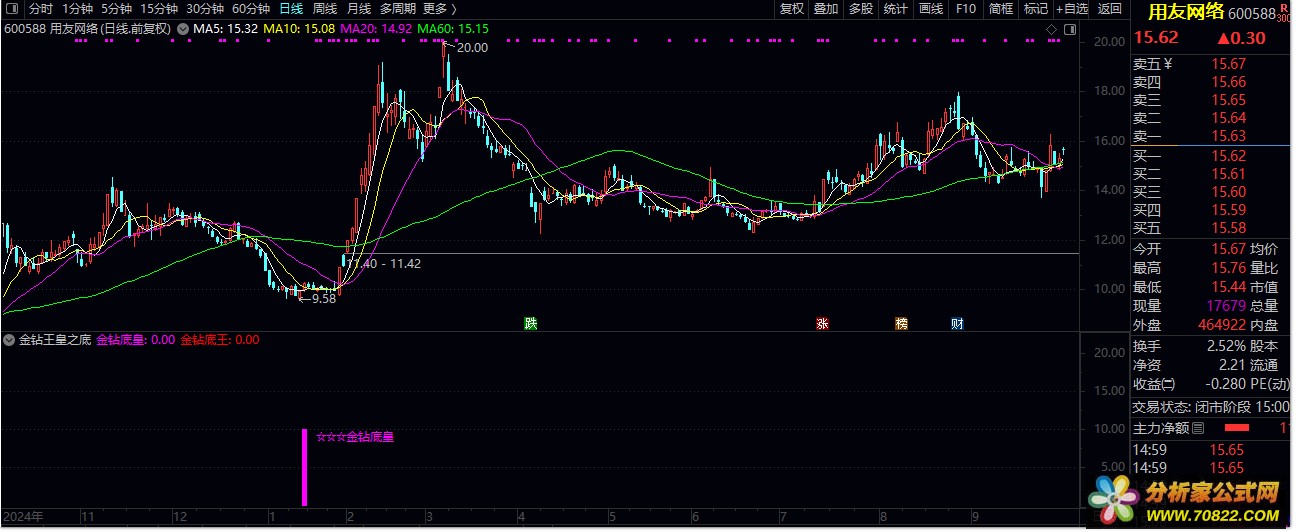Click +自选 to add to watchlist
Screen dimensions: 1296x532
click(x=1072, y=9)
